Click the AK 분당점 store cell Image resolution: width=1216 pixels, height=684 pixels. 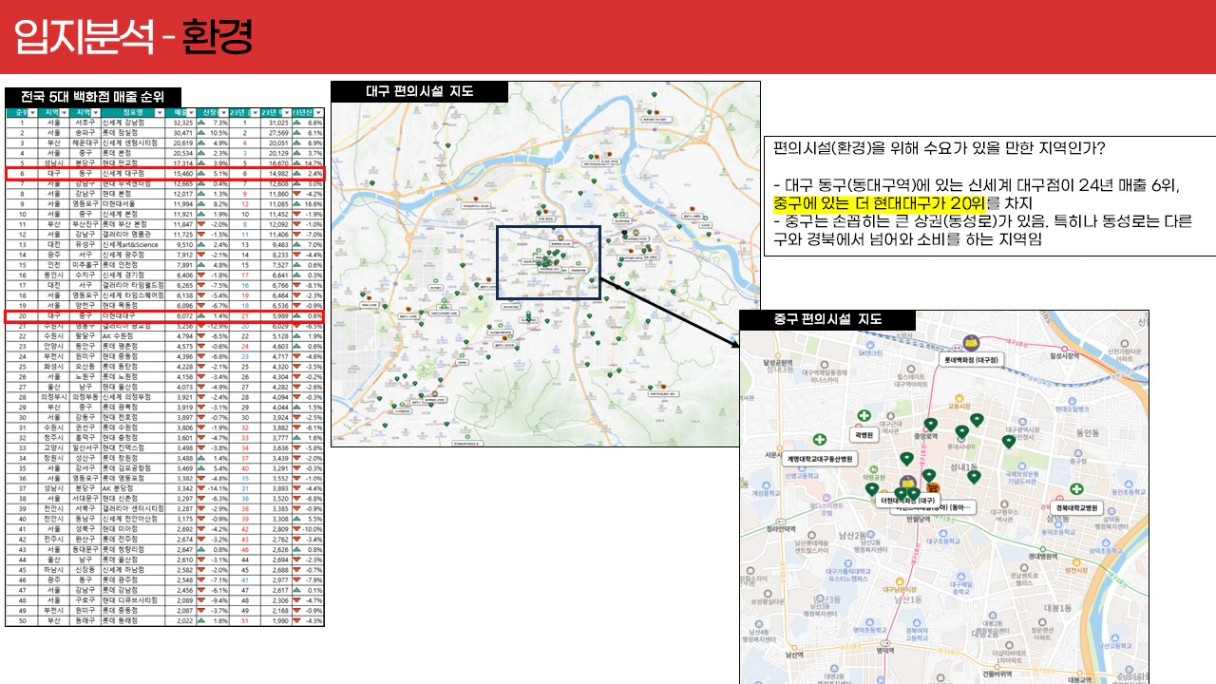point(135,489)
